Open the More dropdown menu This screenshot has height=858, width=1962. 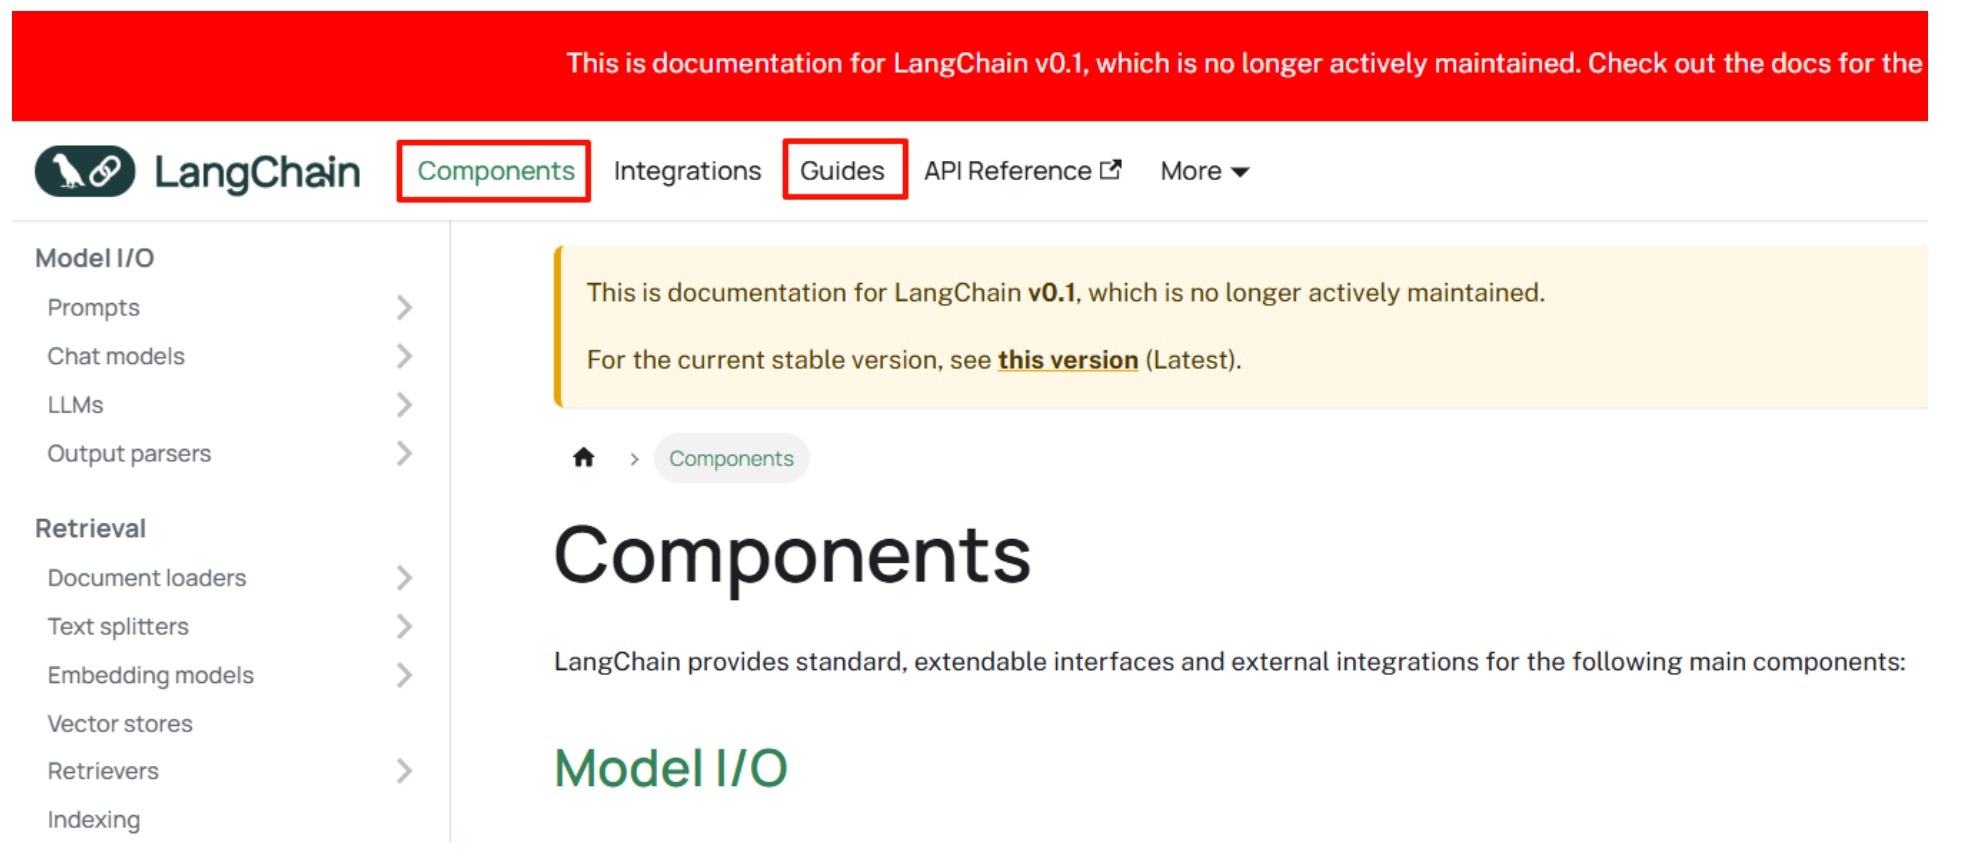1204,171
